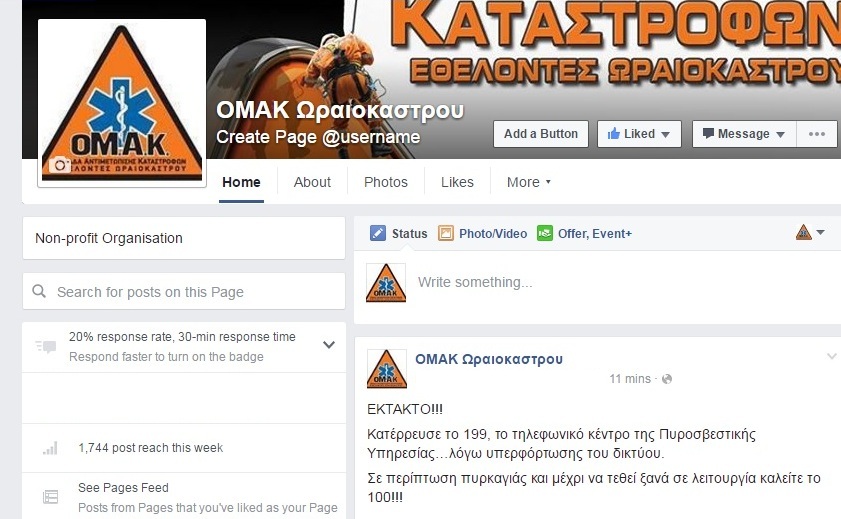Open the OMAK page profile picture

[x=122, y=103]
